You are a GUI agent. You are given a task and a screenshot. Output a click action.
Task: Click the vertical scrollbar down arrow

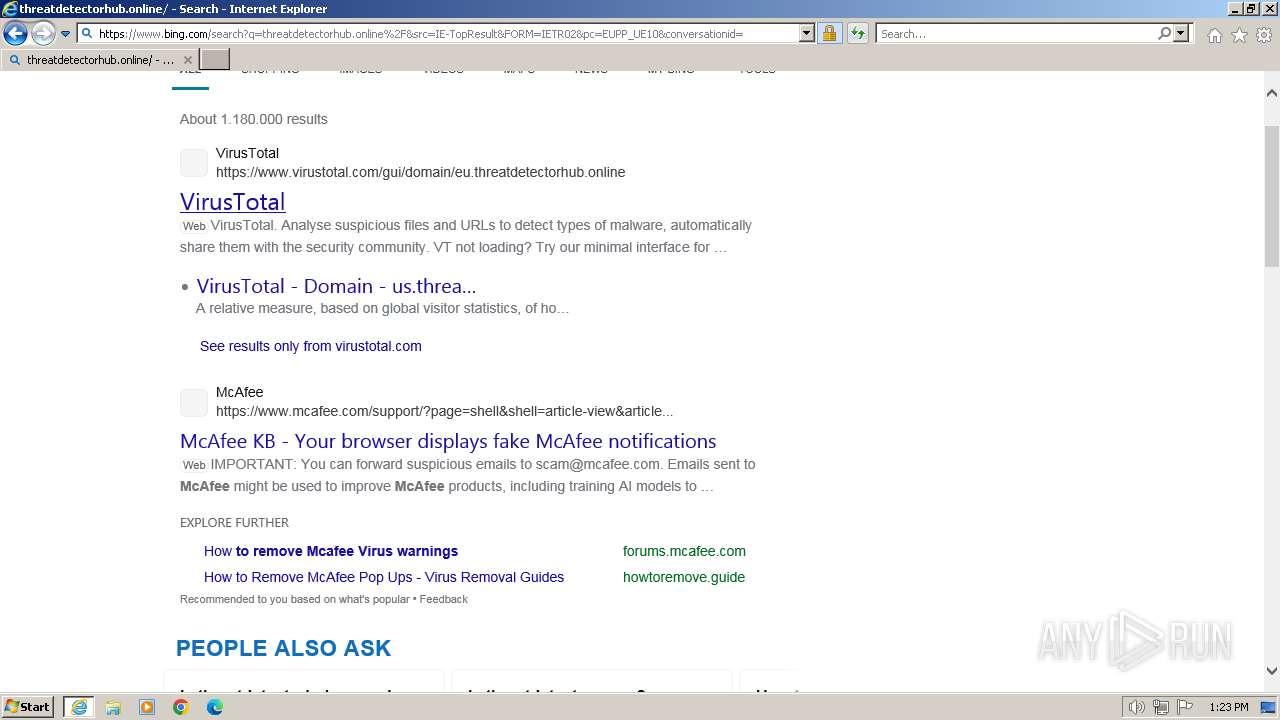point(1271,671)
